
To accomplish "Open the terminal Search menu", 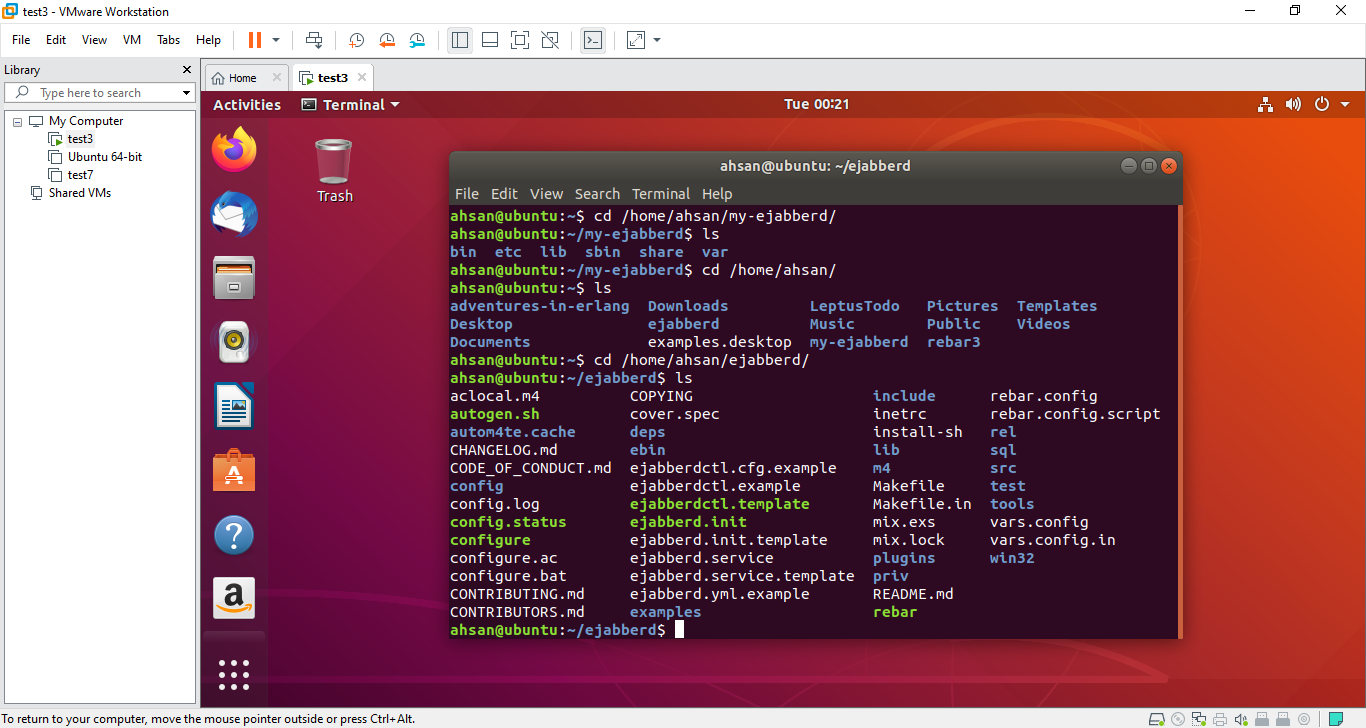I will (597, 194).
